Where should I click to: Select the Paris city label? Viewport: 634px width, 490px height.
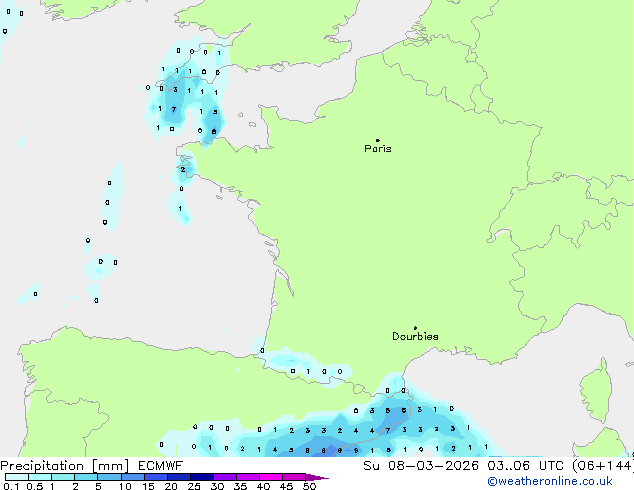378,149
